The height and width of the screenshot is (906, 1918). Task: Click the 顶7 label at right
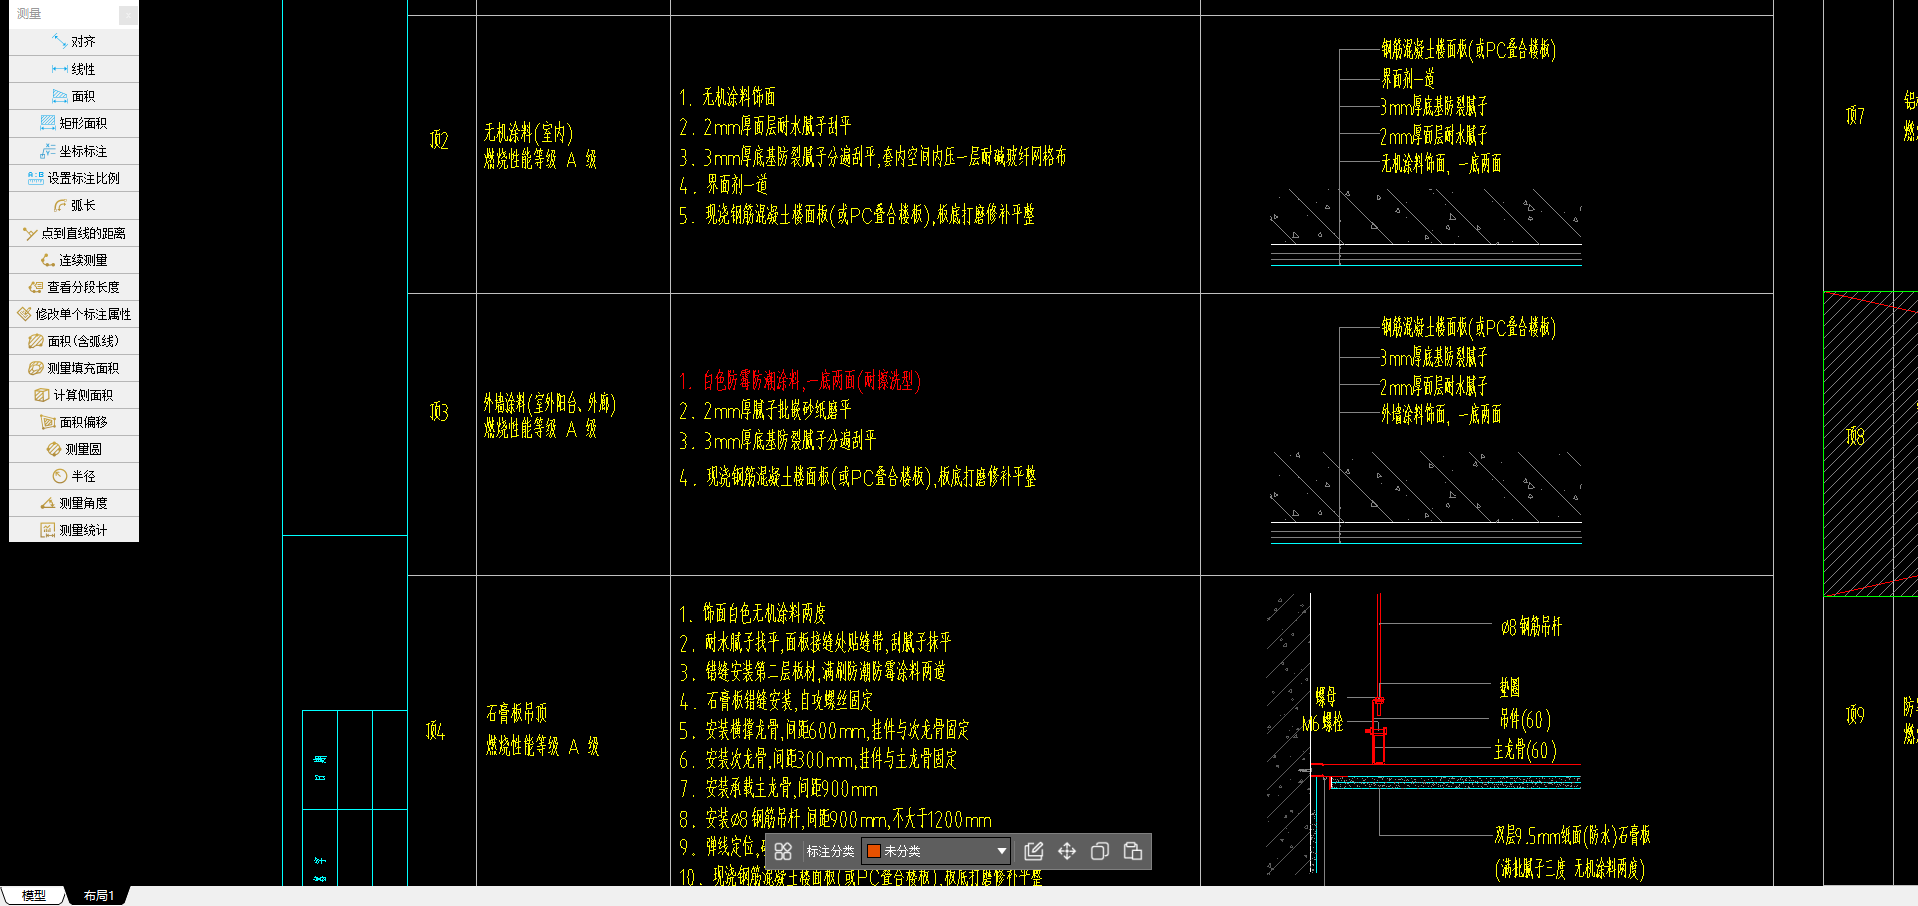point(1855,116)
